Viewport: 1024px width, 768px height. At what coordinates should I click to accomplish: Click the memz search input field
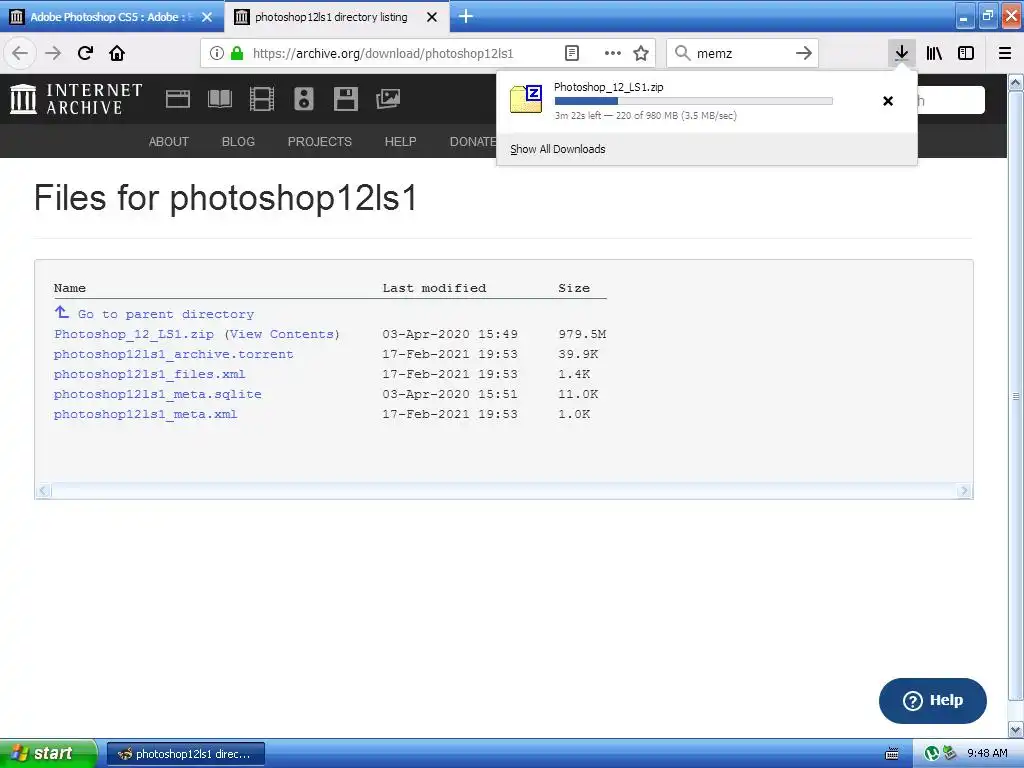pos(741,54)
